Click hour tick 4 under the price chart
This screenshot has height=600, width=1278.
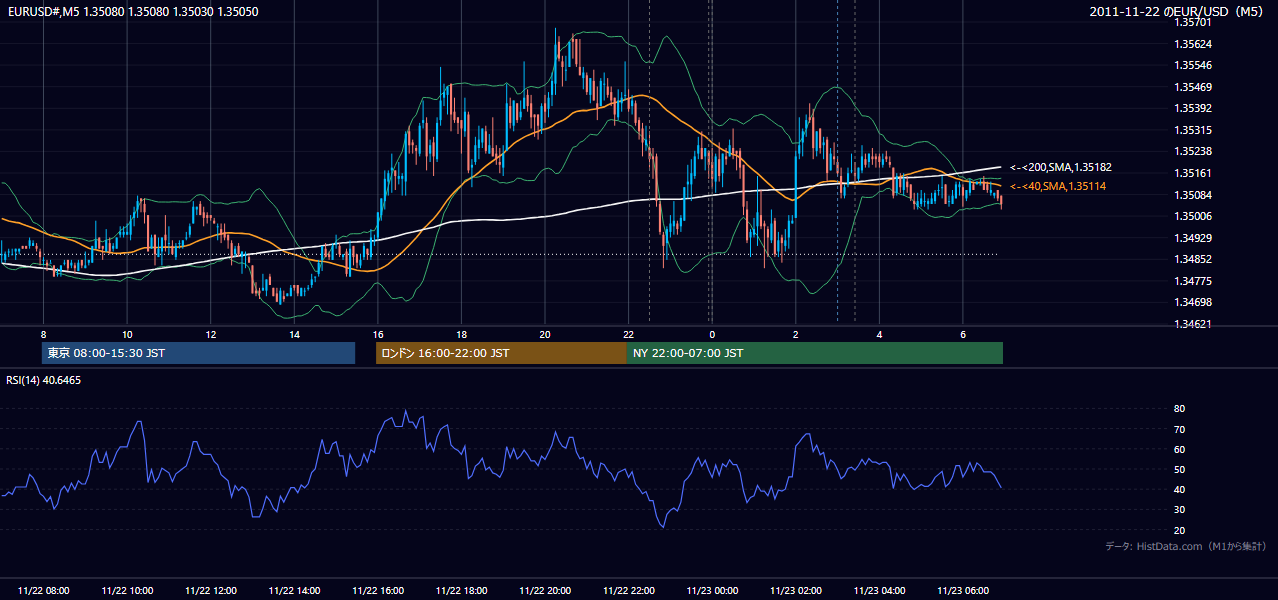coord(879,334)
